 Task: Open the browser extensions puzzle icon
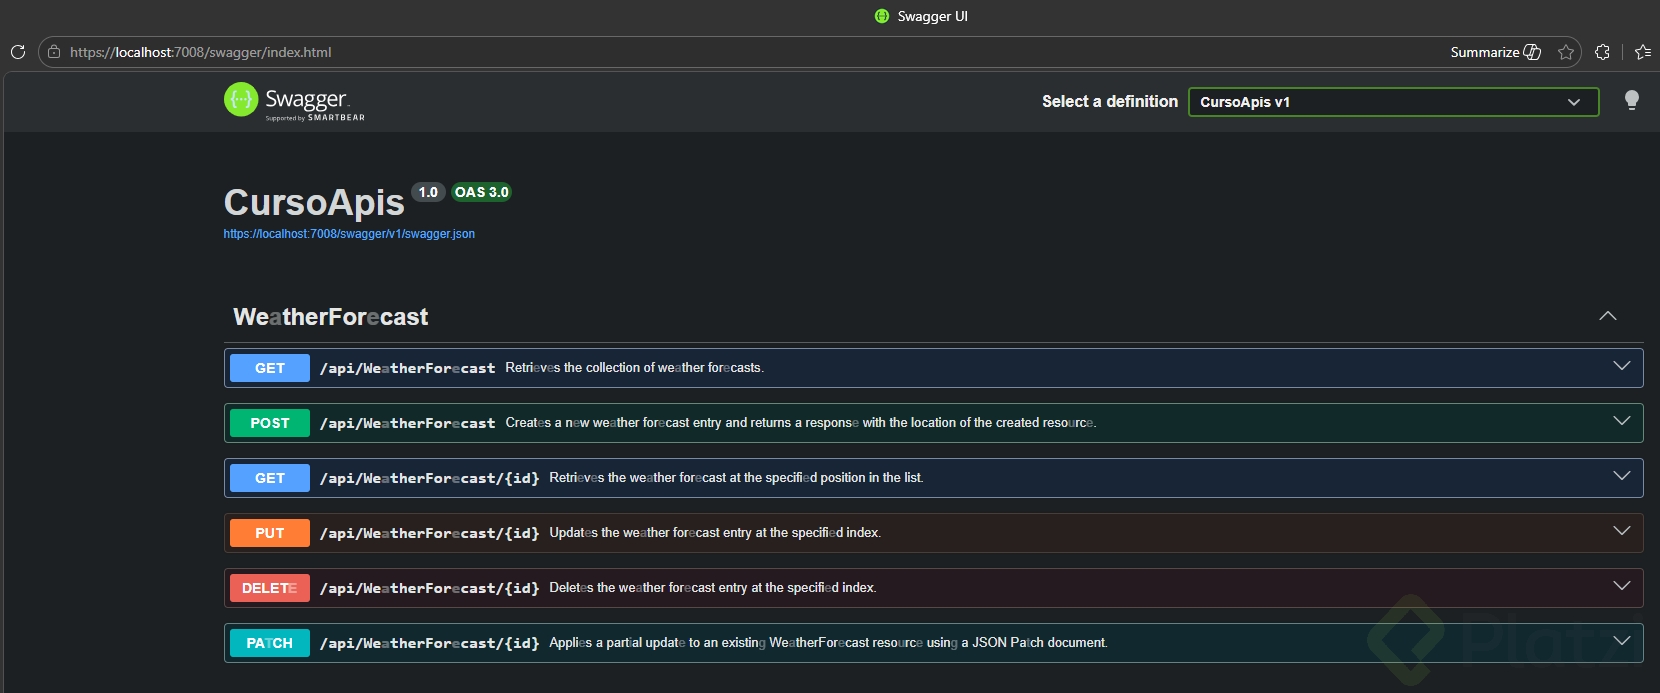1602,52
